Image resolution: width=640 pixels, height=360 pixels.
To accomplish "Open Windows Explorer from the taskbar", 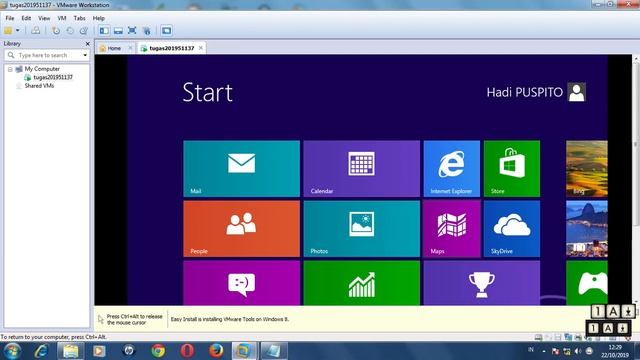I will click(x=70, y=351).
